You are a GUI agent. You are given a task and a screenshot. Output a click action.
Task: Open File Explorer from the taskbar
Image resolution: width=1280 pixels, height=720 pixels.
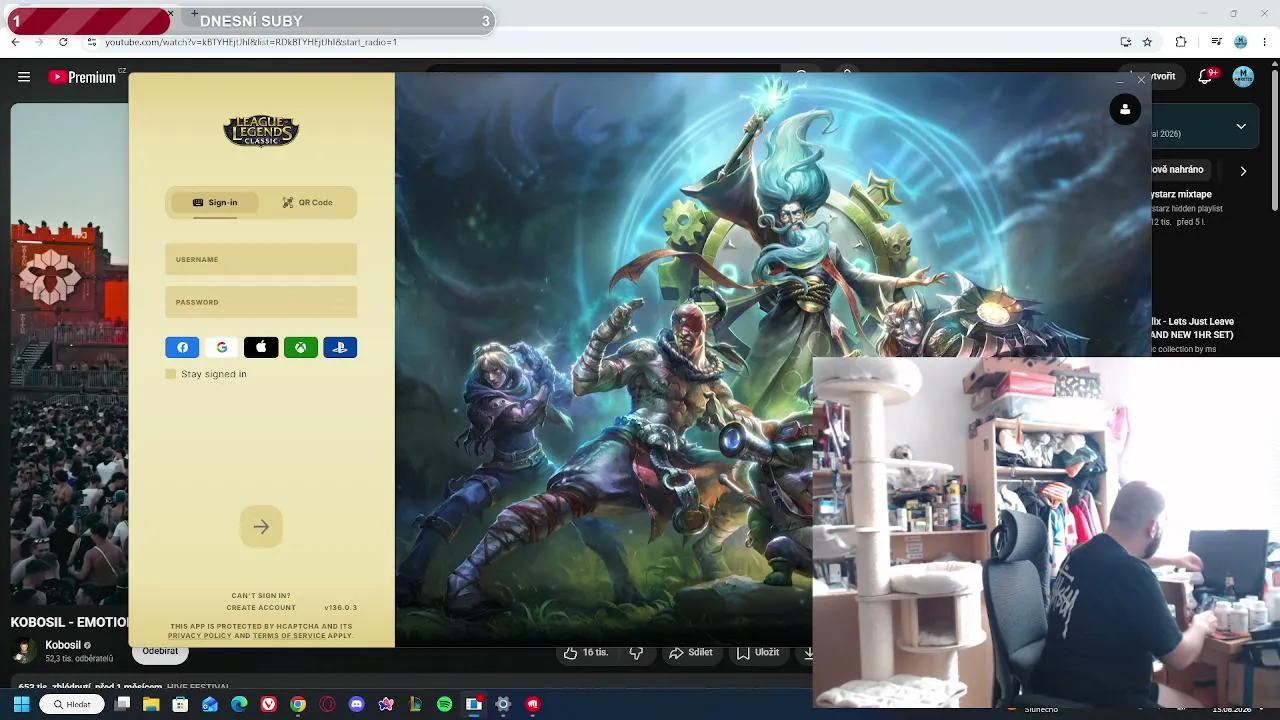(151, 704)
